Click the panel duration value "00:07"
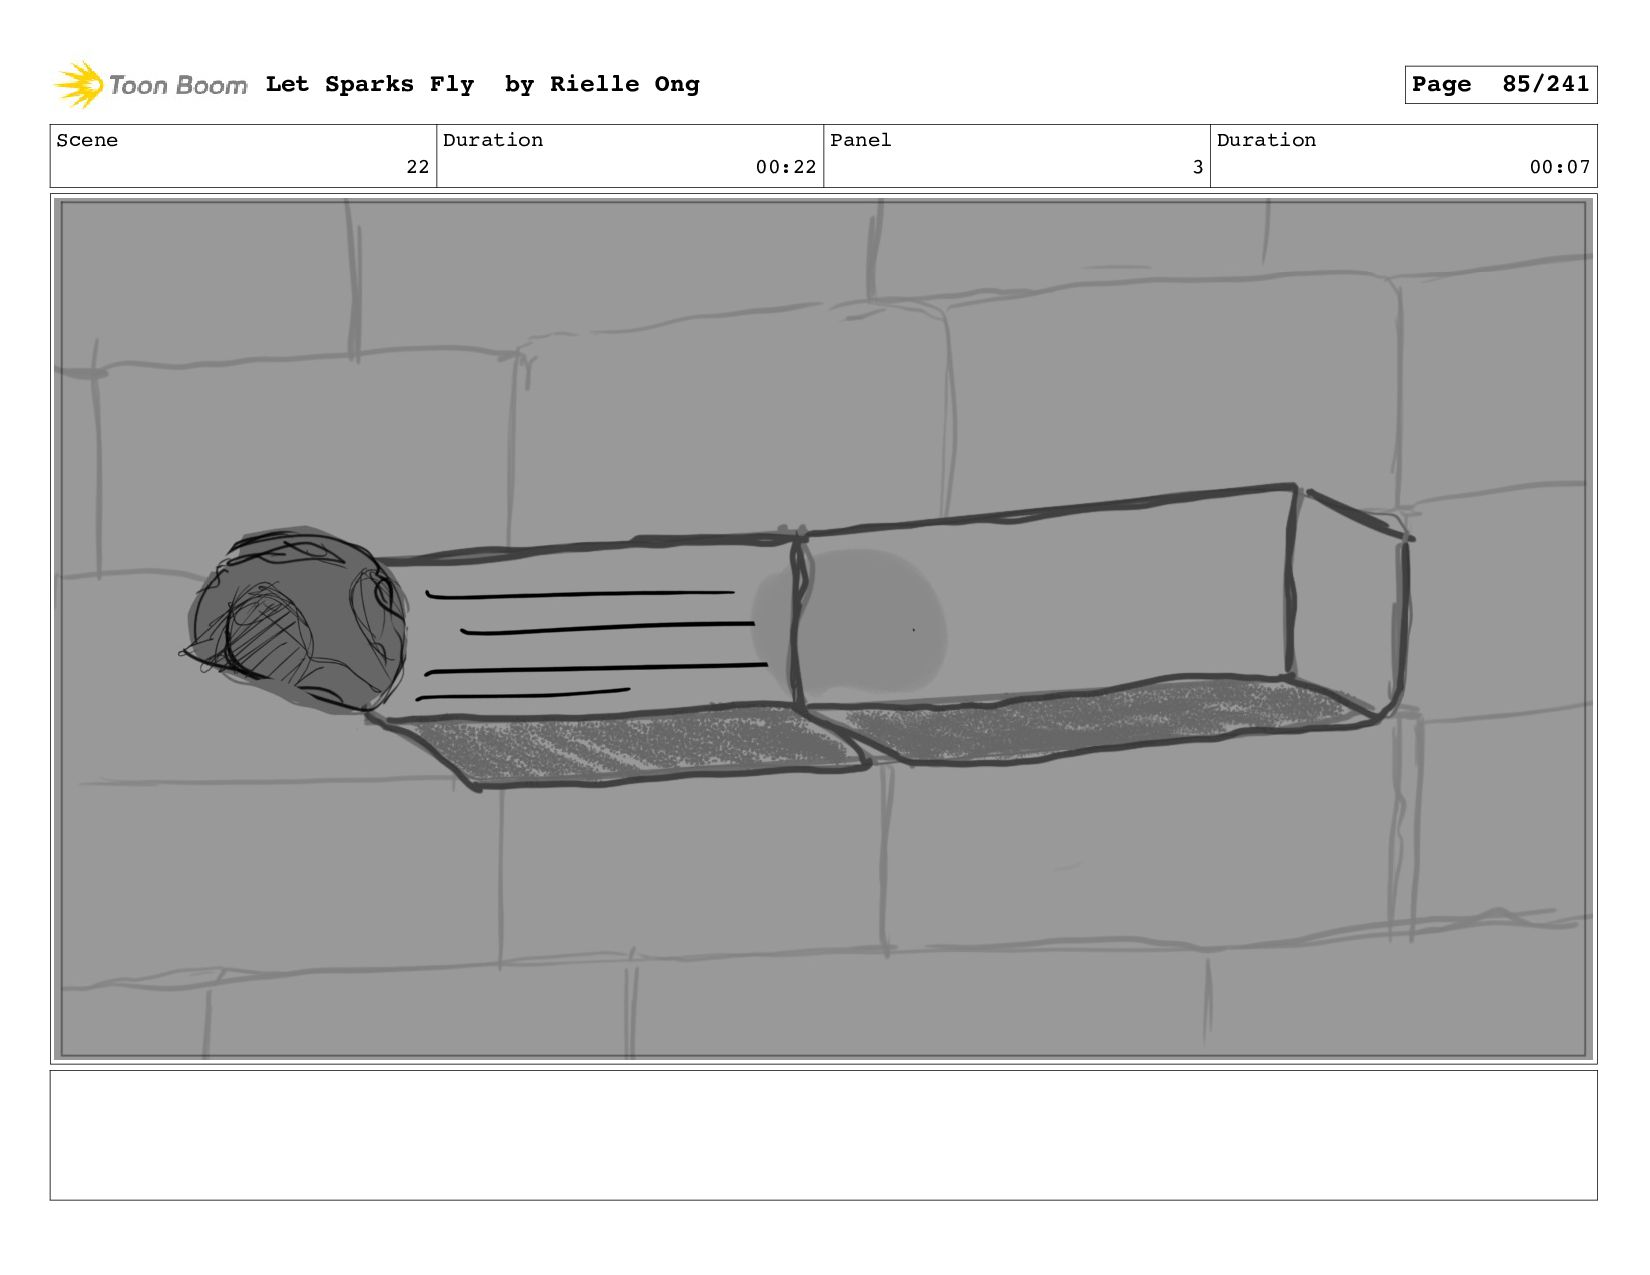 [1559, 167]
